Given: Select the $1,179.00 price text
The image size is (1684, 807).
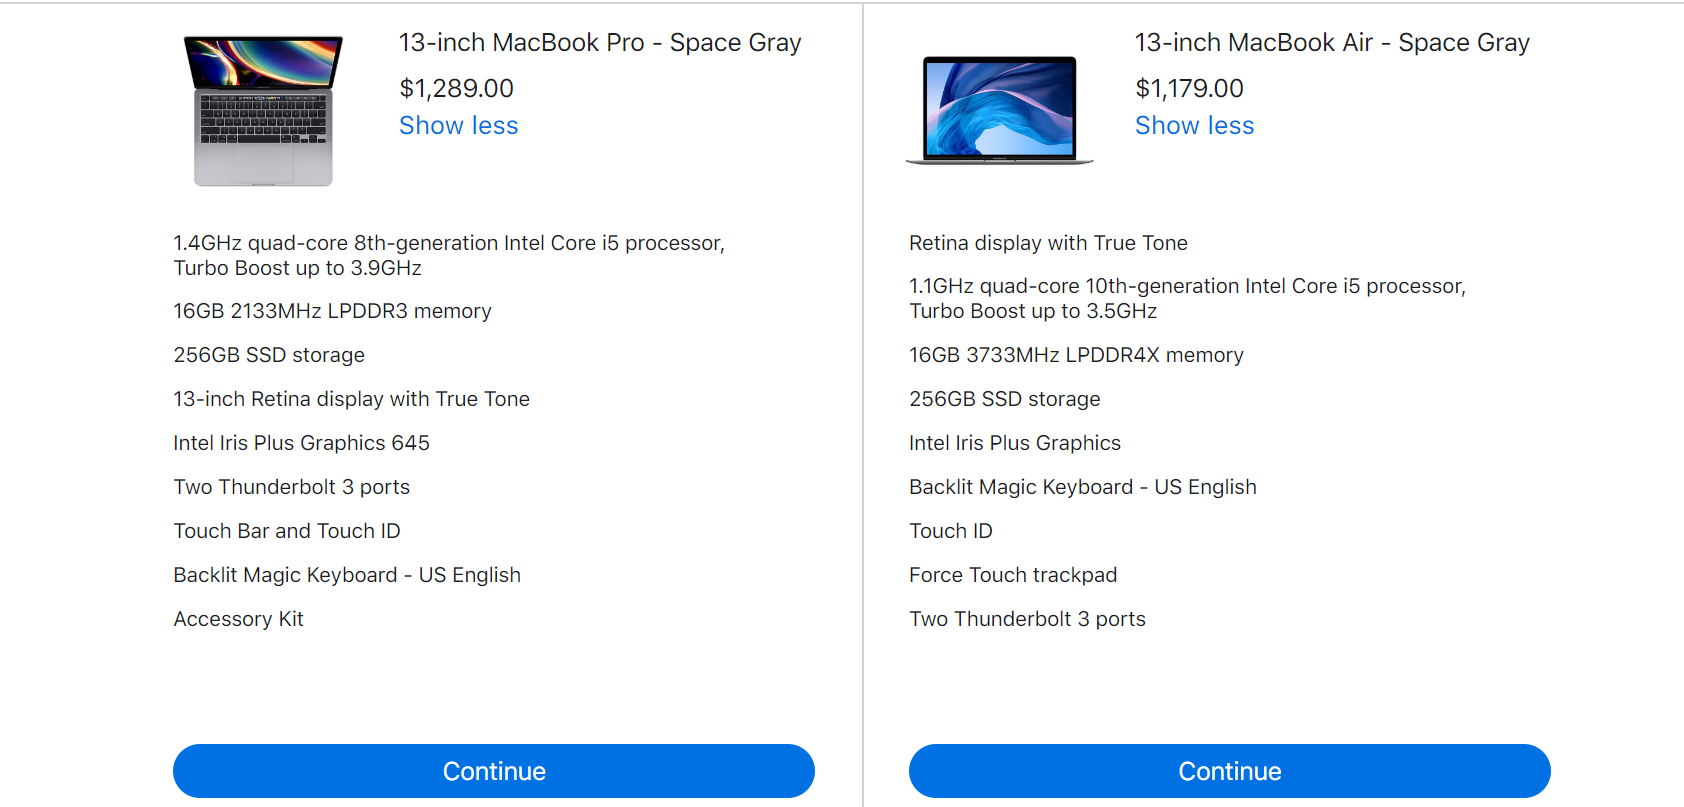Looking at the screenshot, I should [1189, 88].
